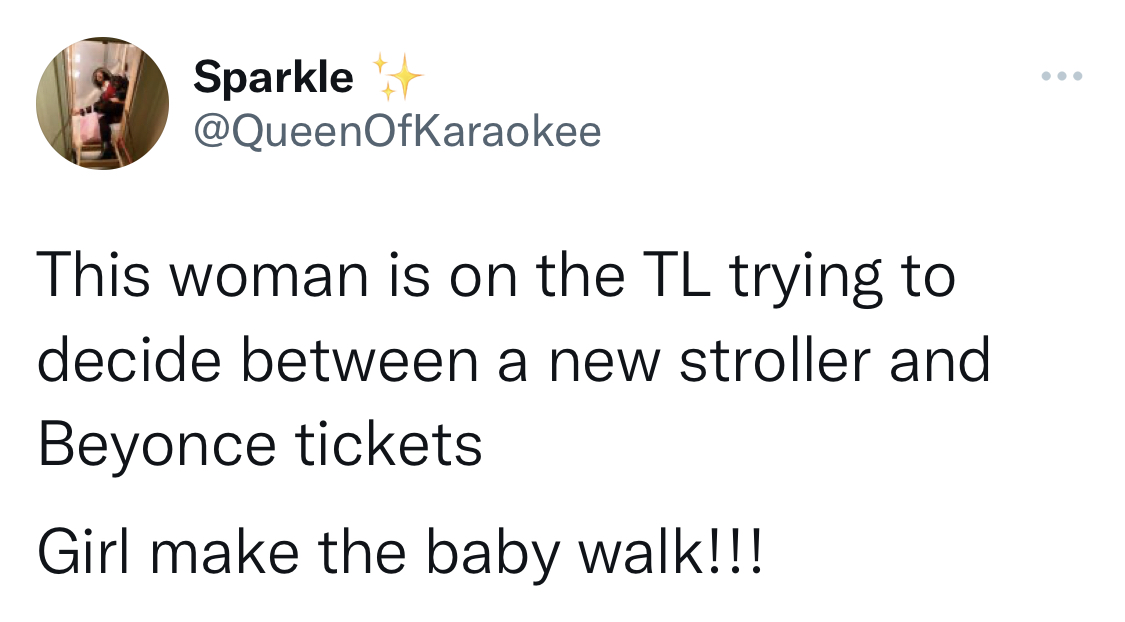Open the three-dot more options menu
Viewport: 1125px width, 622px height.
1062,75
